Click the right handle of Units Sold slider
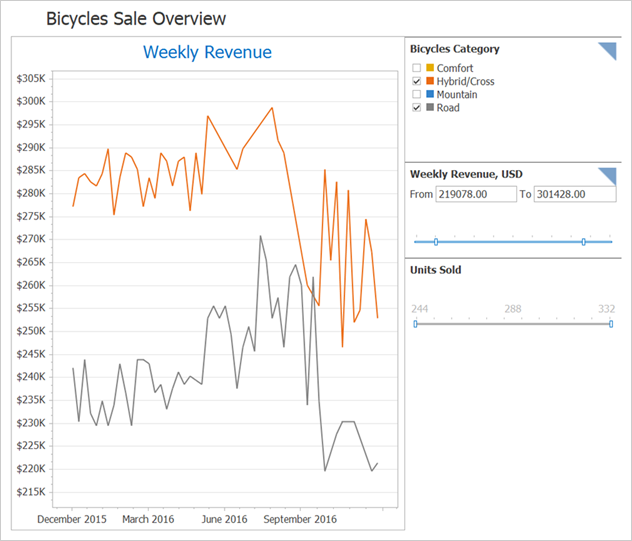Image resolution: width=632 pixels, height=541 pixels. [x=611, y=323]
